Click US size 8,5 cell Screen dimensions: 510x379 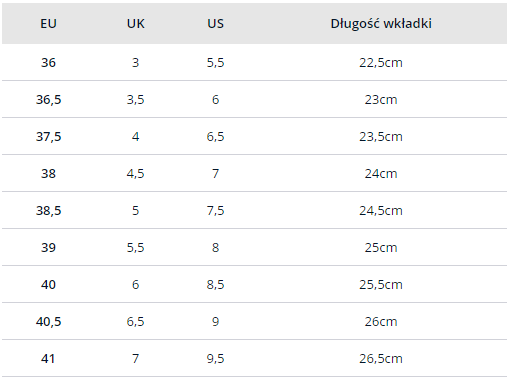point(215,285)
